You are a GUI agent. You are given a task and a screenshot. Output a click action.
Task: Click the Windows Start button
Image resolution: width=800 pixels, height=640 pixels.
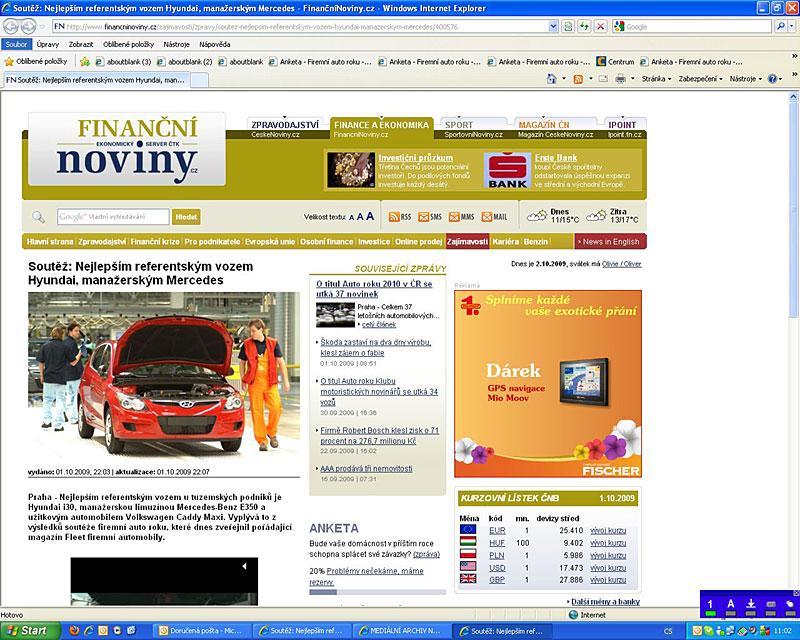(30, 630)
